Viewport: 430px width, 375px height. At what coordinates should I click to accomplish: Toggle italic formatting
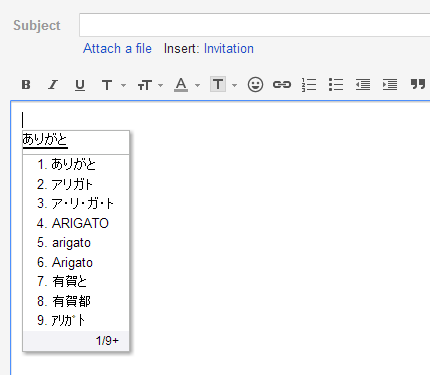click(x=53, y=85)
